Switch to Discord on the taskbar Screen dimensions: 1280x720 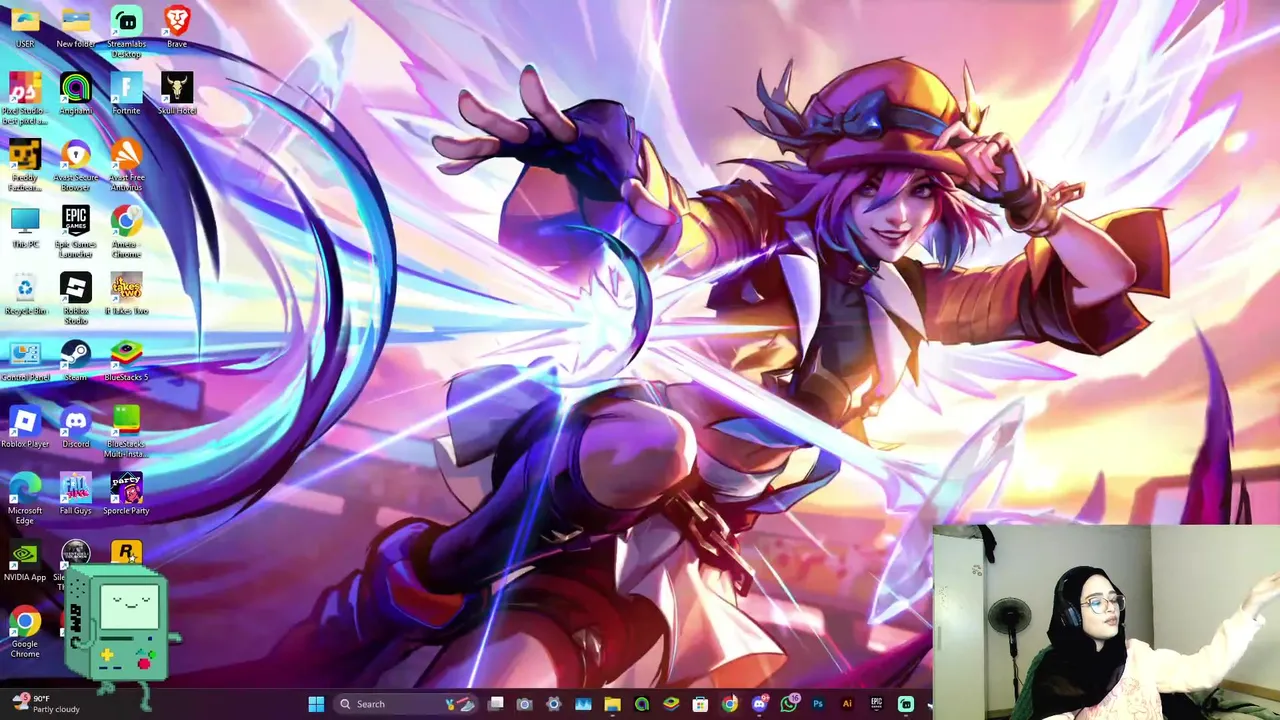tap(759, 704)
